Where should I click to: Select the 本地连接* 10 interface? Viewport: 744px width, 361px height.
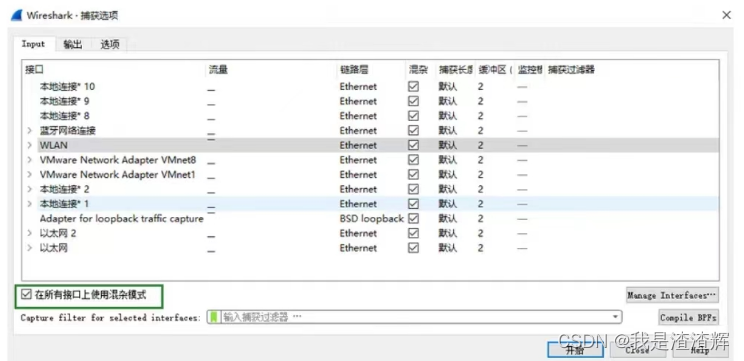[x=67, y=86]
